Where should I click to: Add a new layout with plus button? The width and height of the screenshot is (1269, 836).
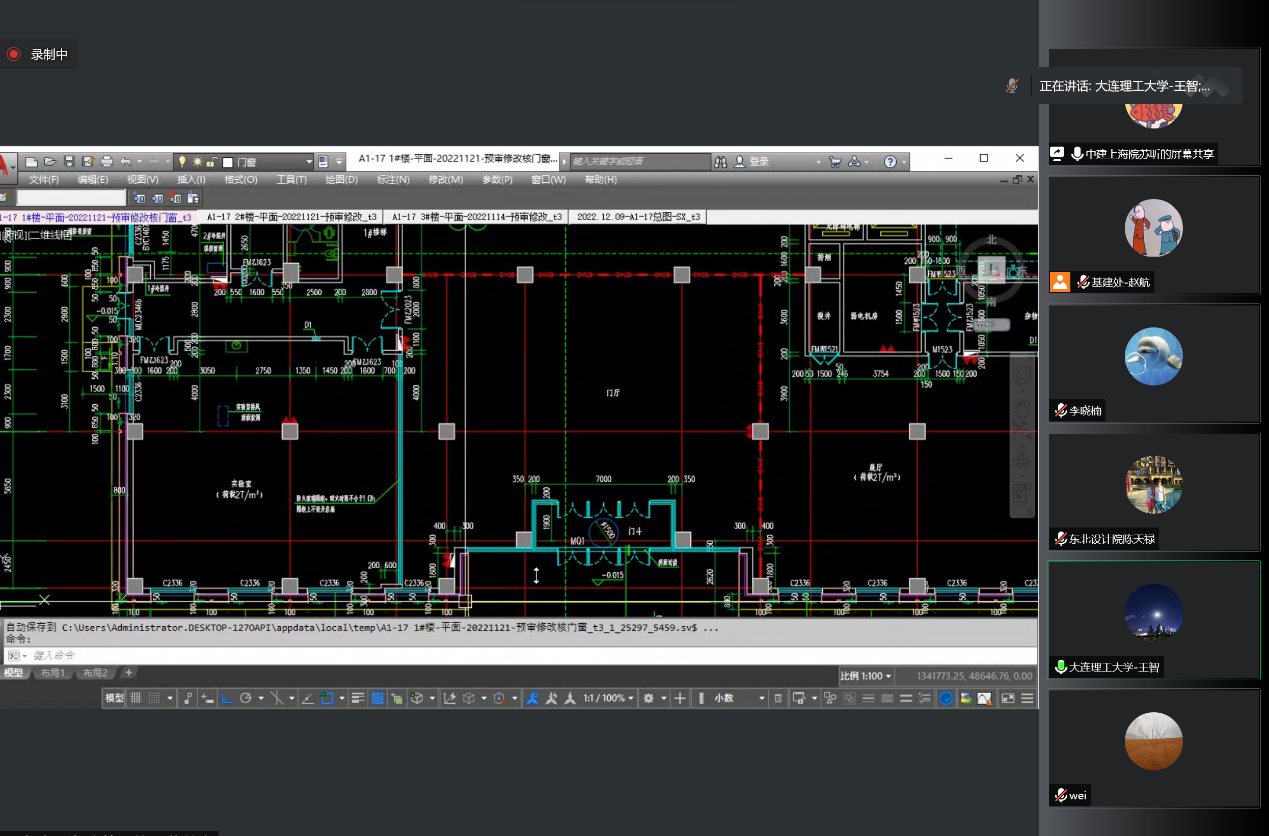pyautogui.click(x=128, y=673)
